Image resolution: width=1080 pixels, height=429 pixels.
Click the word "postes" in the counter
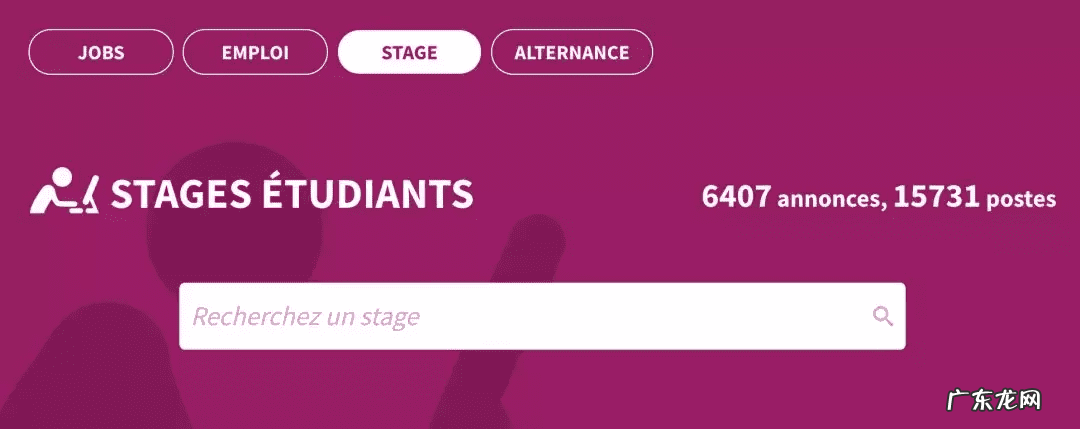pos(1021,200)
